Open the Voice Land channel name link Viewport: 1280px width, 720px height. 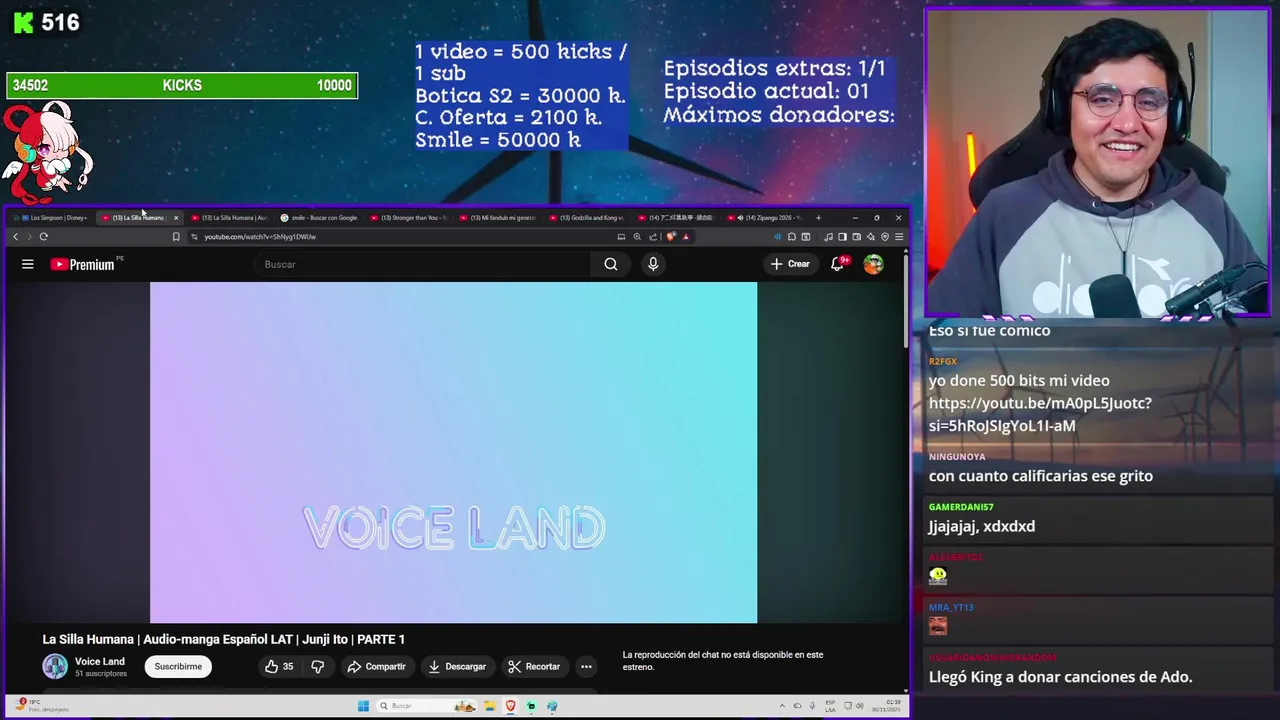click(100, 661)
